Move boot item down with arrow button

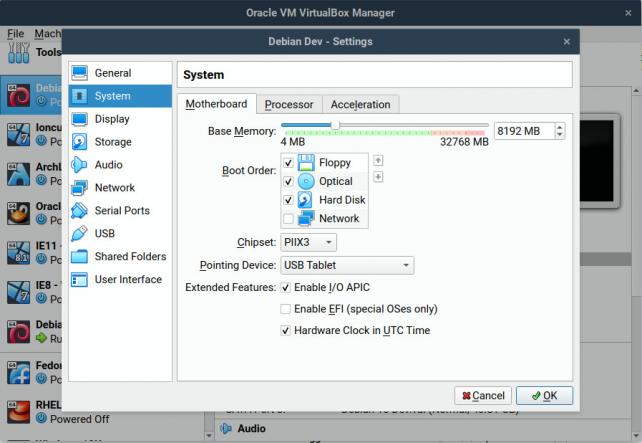point(378,178)
